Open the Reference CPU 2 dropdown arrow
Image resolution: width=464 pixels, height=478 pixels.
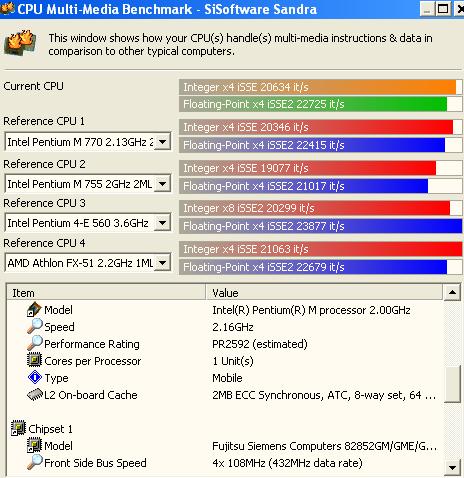162,183
